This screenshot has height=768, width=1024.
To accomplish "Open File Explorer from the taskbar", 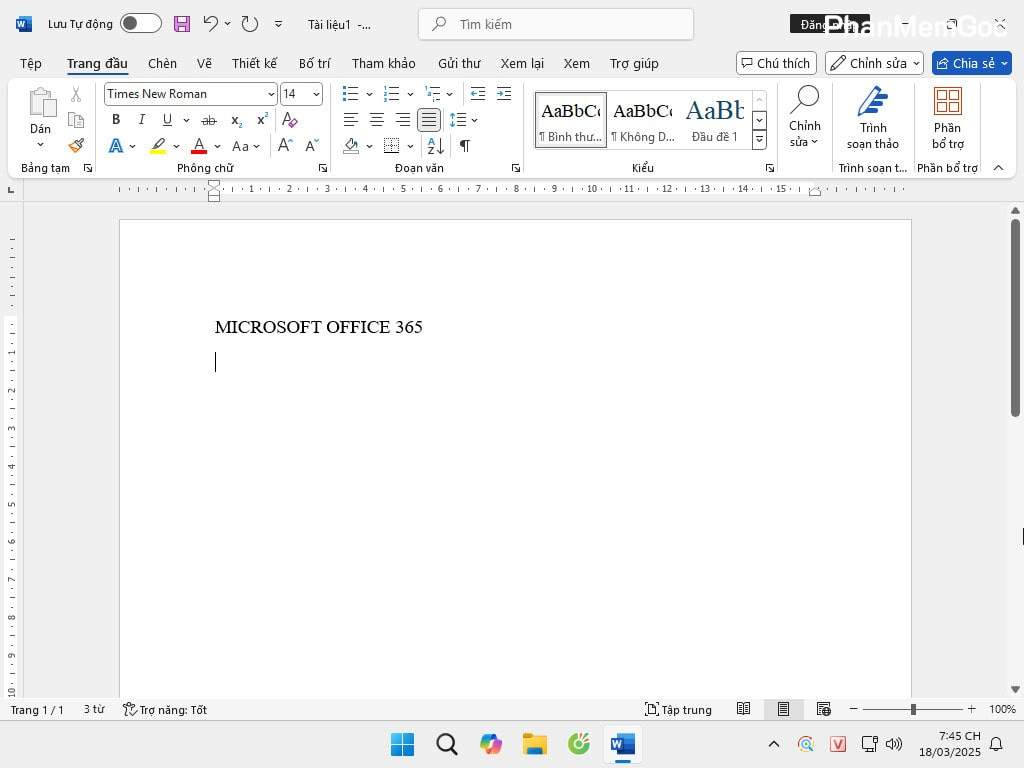I will [x=535, y=744].
